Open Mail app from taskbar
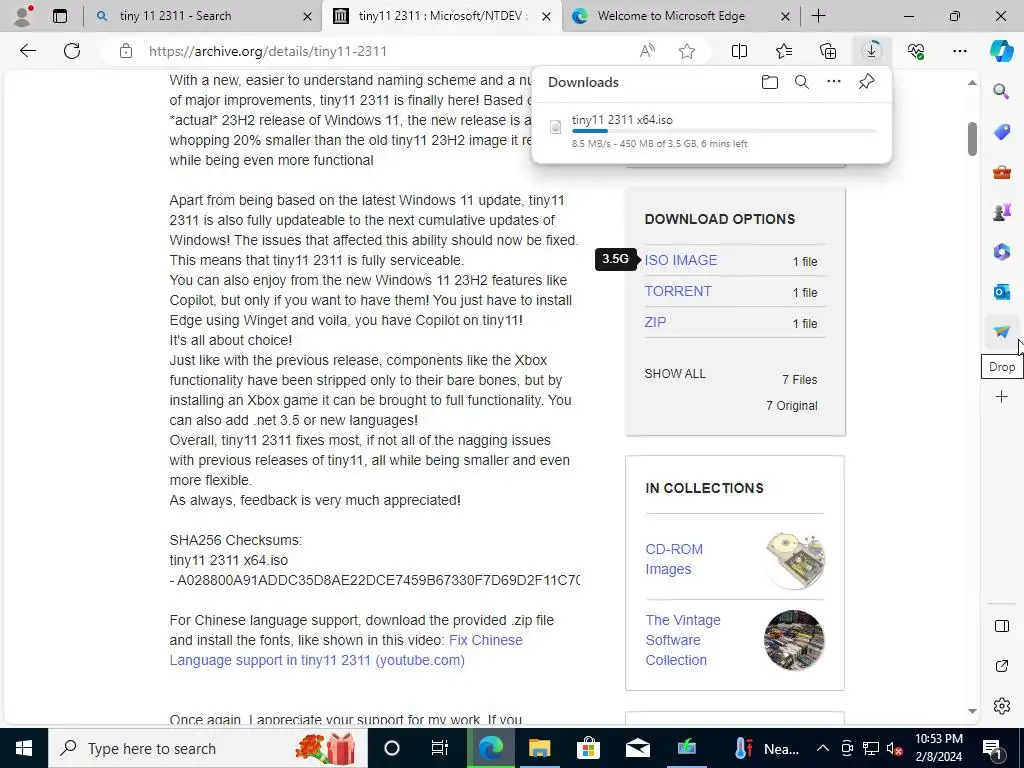The height and width of the screenshot is (768, 1024). click(x=637, y=748)
